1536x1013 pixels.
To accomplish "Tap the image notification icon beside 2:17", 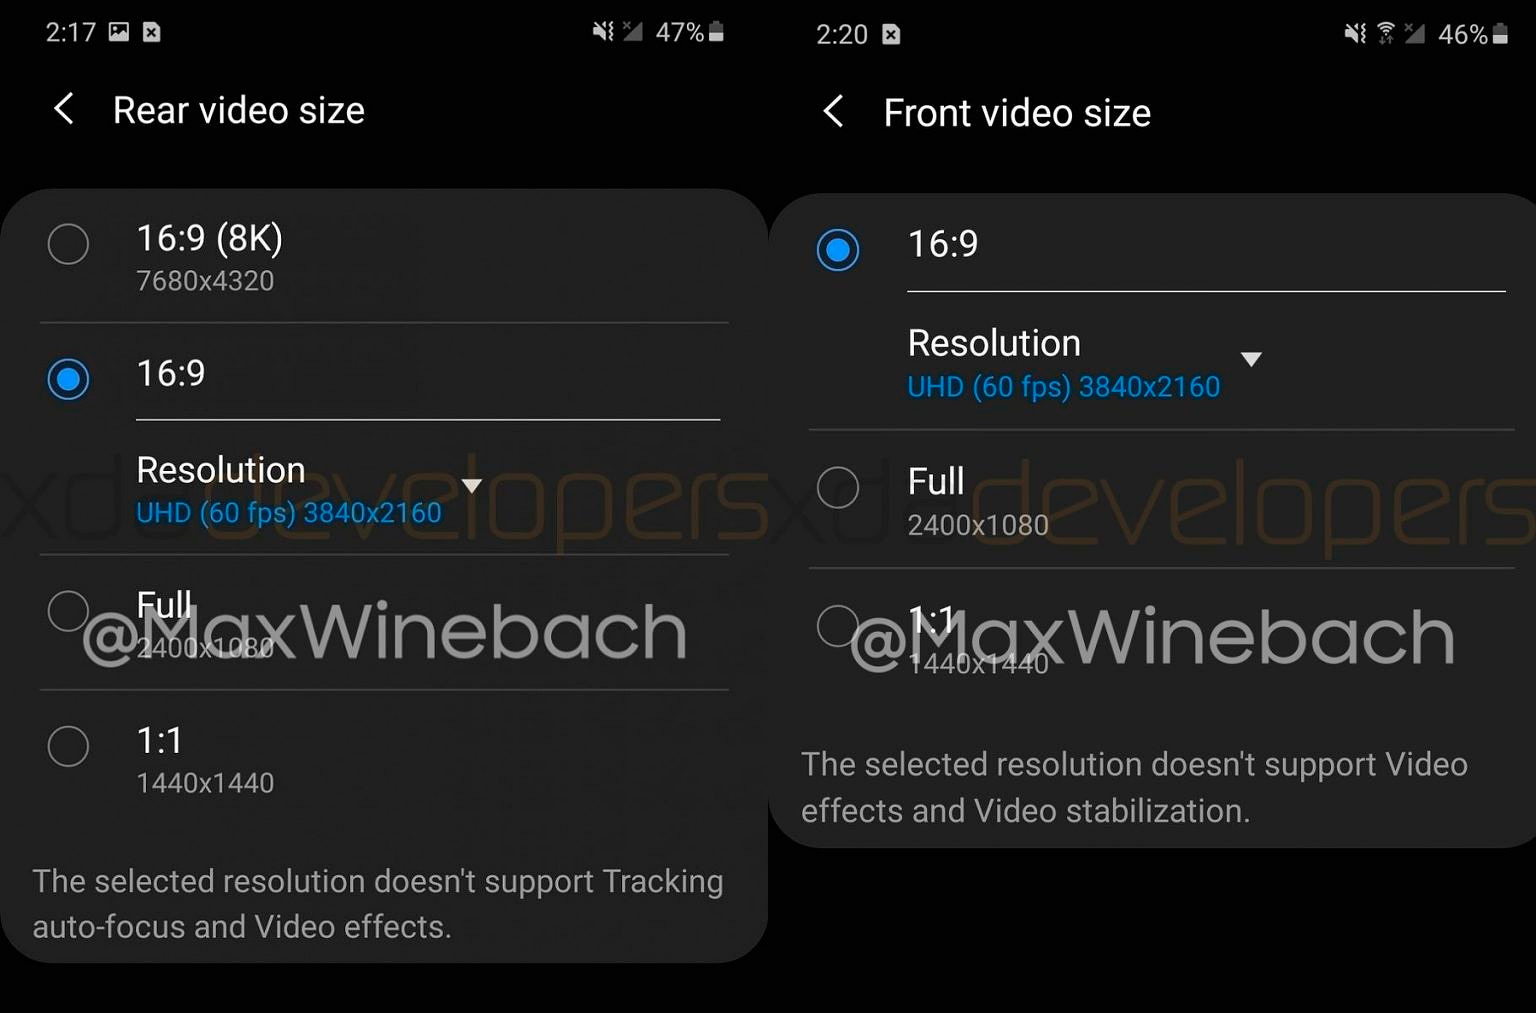I will click(119, 32).
